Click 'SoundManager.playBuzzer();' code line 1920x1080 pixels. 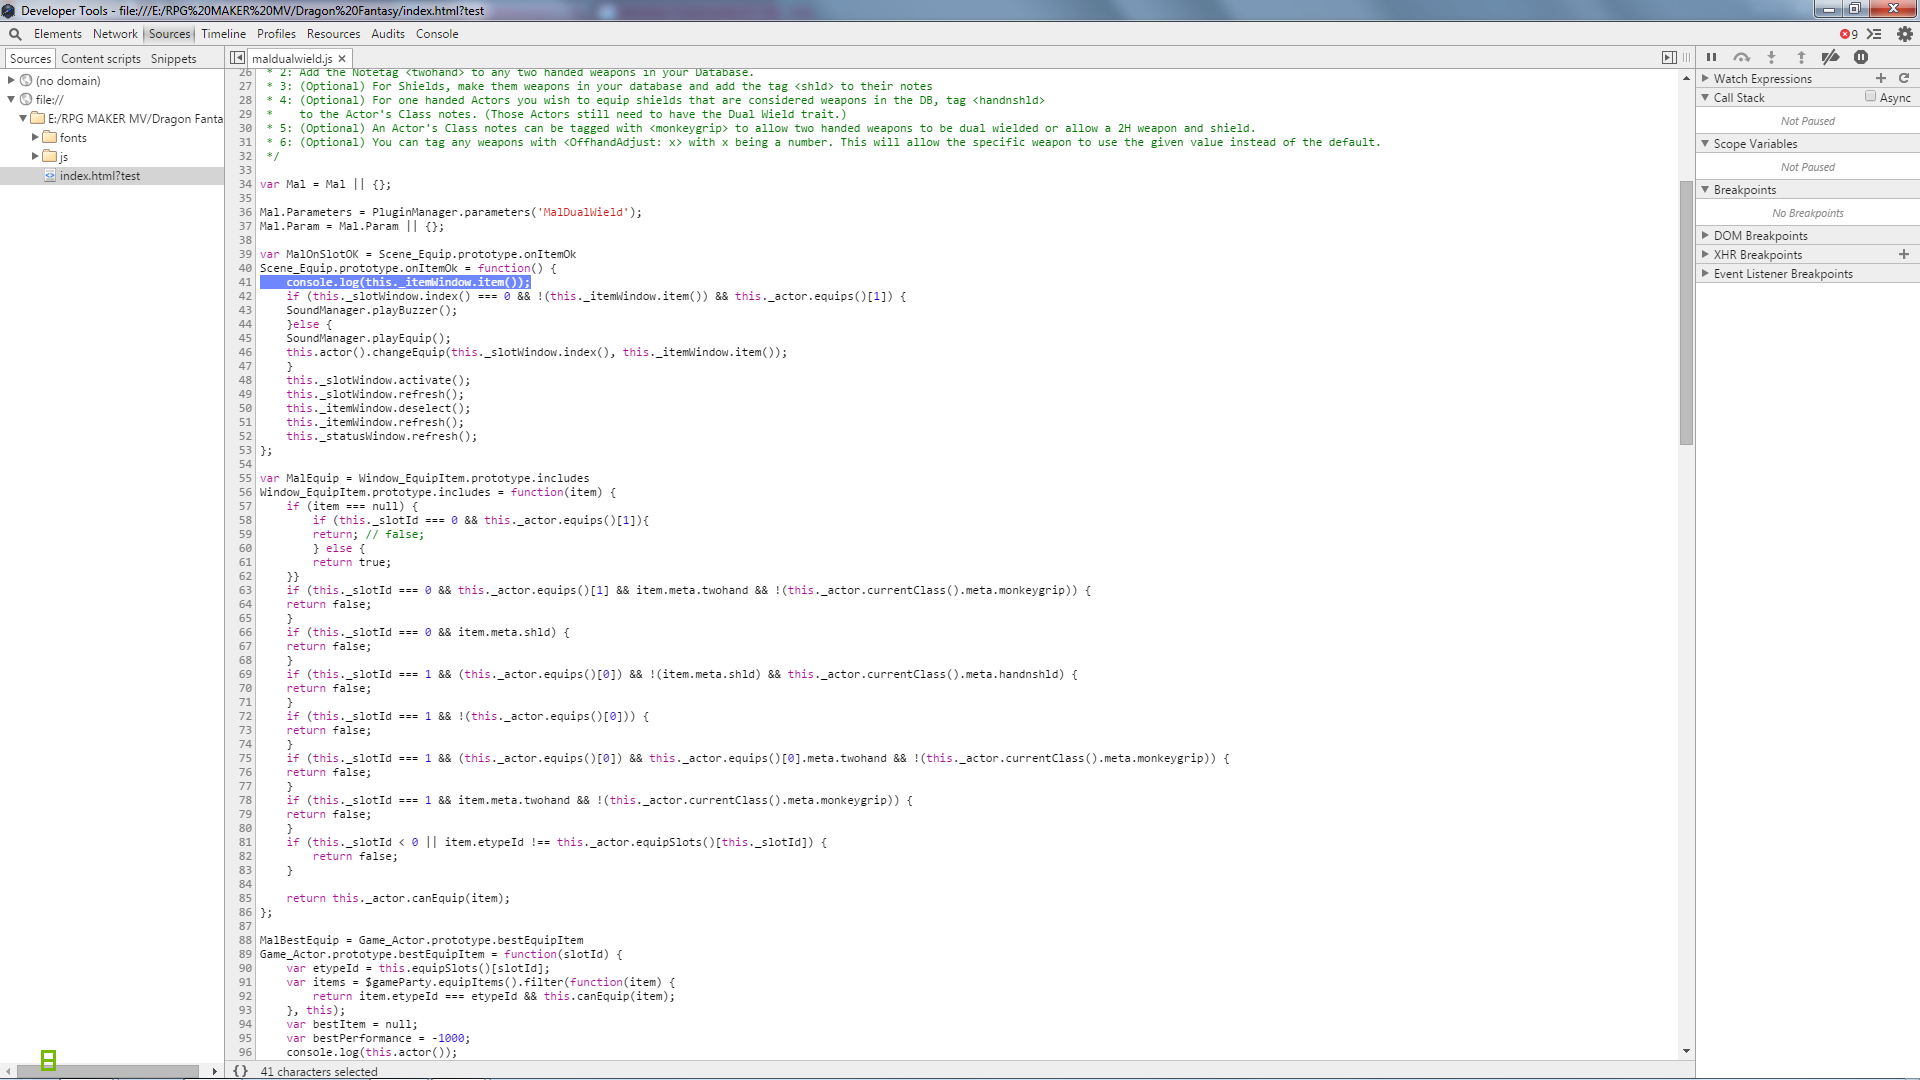click(371, 310)
